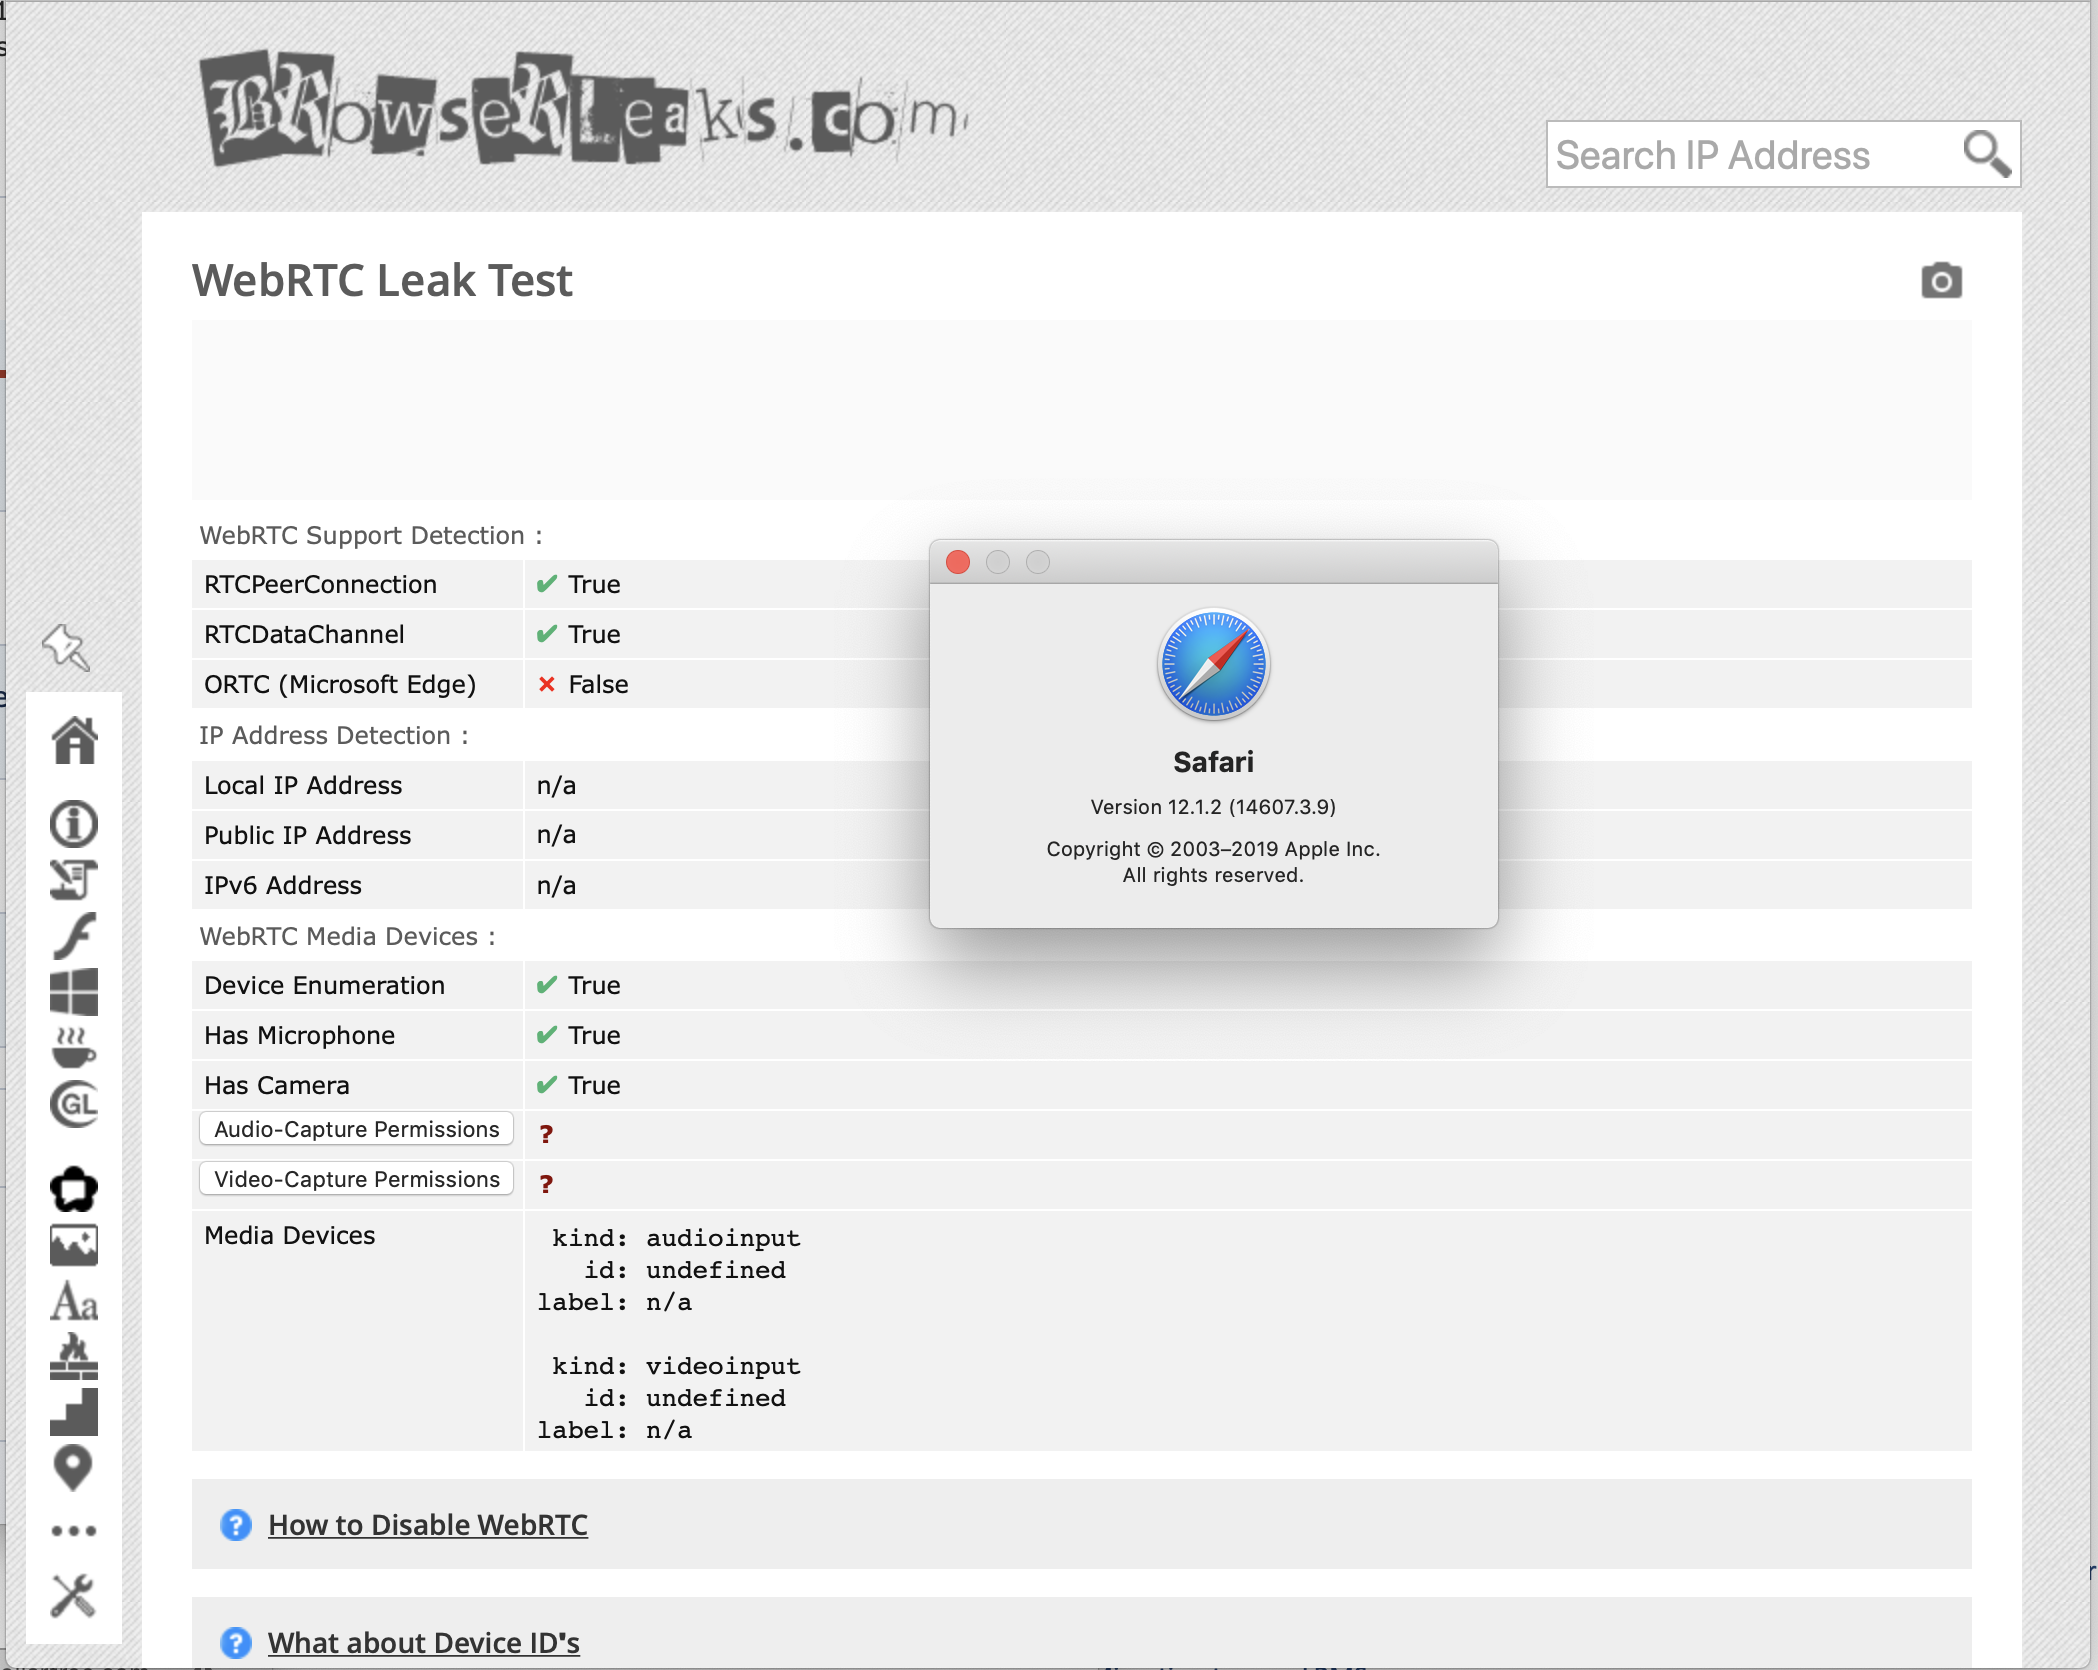Viewport: 2098px width, 1670px height.
Task: Open the firewall sidebar icon
Action: click(x=74, y=1357)
